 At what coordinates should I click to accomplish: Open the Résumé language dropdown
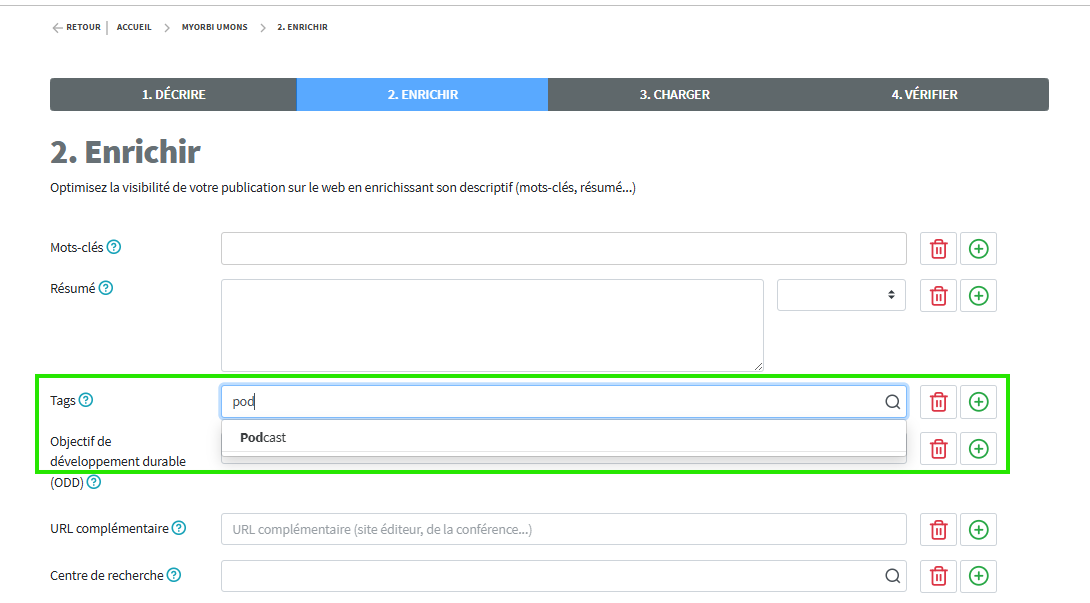pyautogui.click(x=841, y=295)
